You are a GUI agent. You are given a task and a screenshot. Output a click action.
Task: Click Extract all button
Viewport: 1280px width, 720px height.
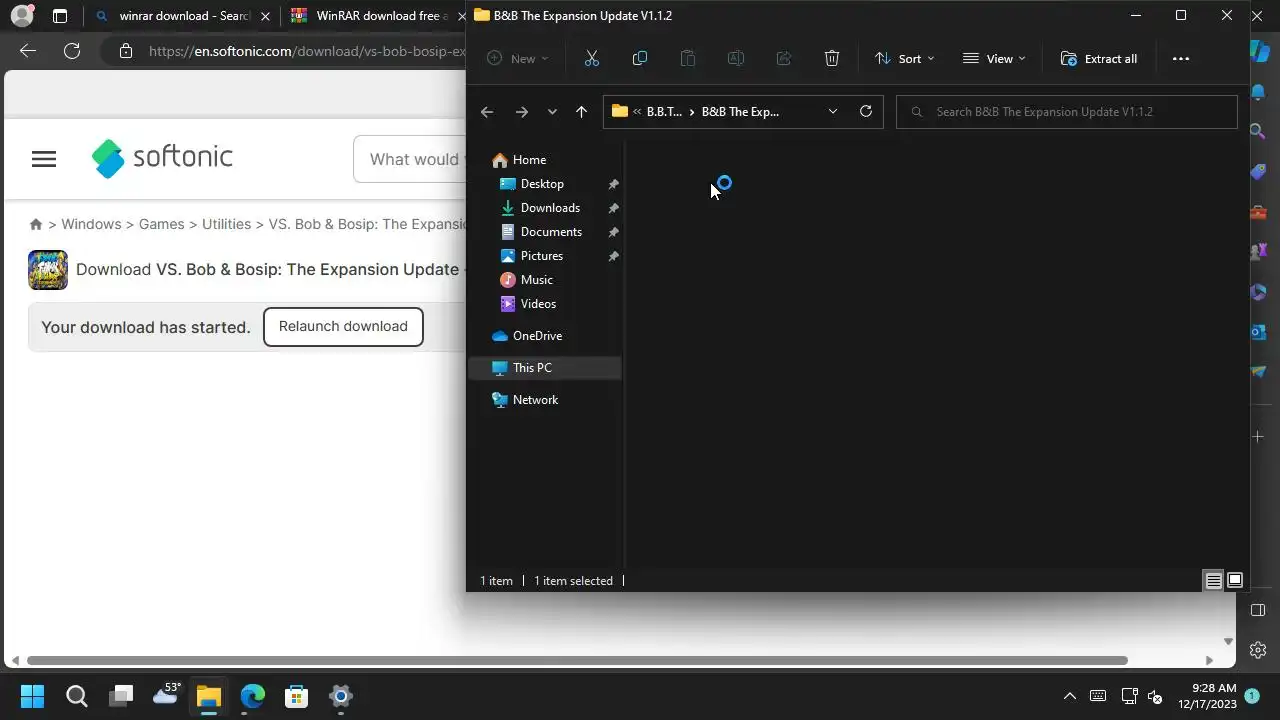(1099, 59)
